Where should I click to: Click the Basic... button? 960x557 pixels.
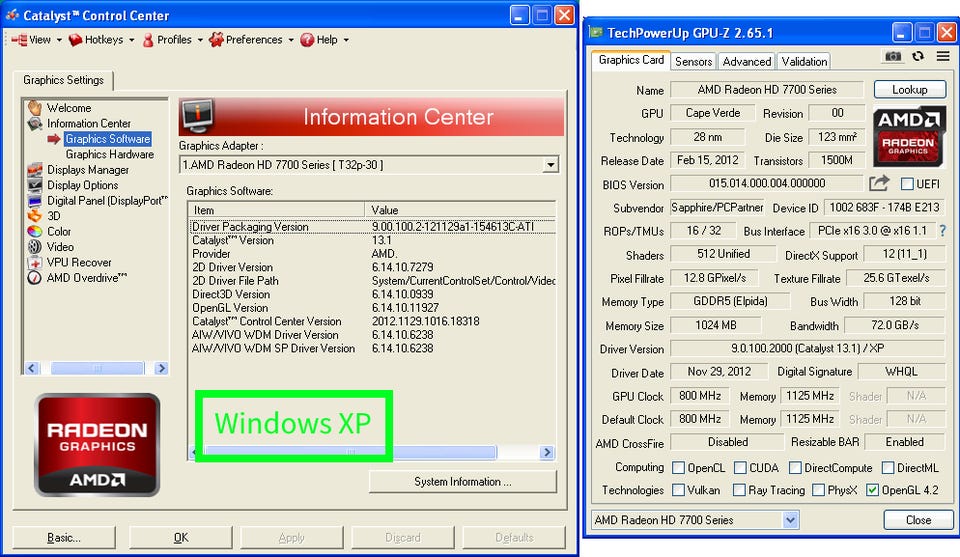tap(64, 537)
